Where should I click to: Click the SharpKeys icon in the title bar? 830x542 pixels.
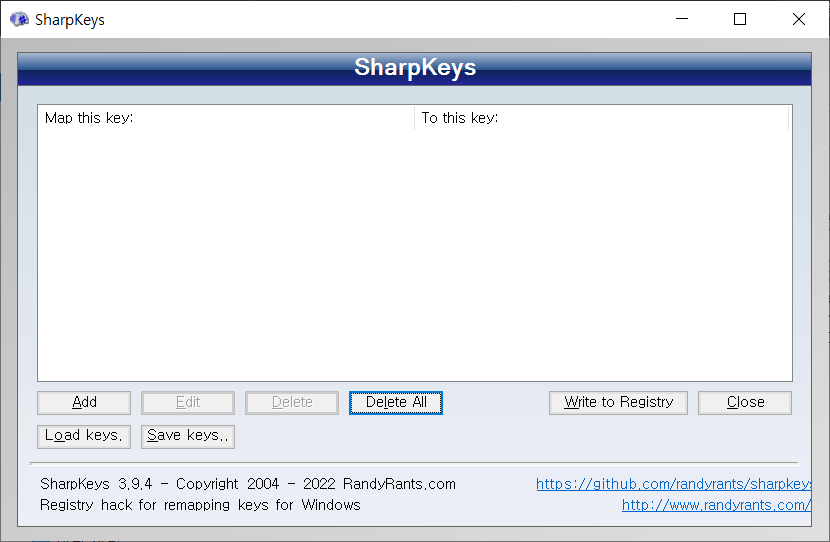coord(20,20)
